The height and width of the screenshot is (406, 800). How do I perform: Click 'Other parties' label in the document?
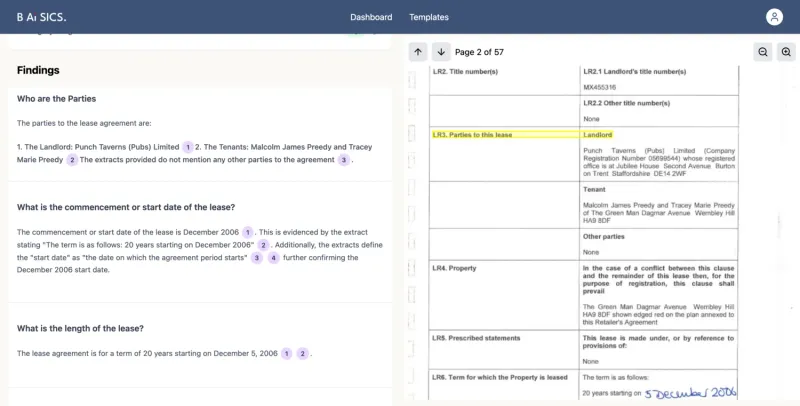[x=604, y=237]
